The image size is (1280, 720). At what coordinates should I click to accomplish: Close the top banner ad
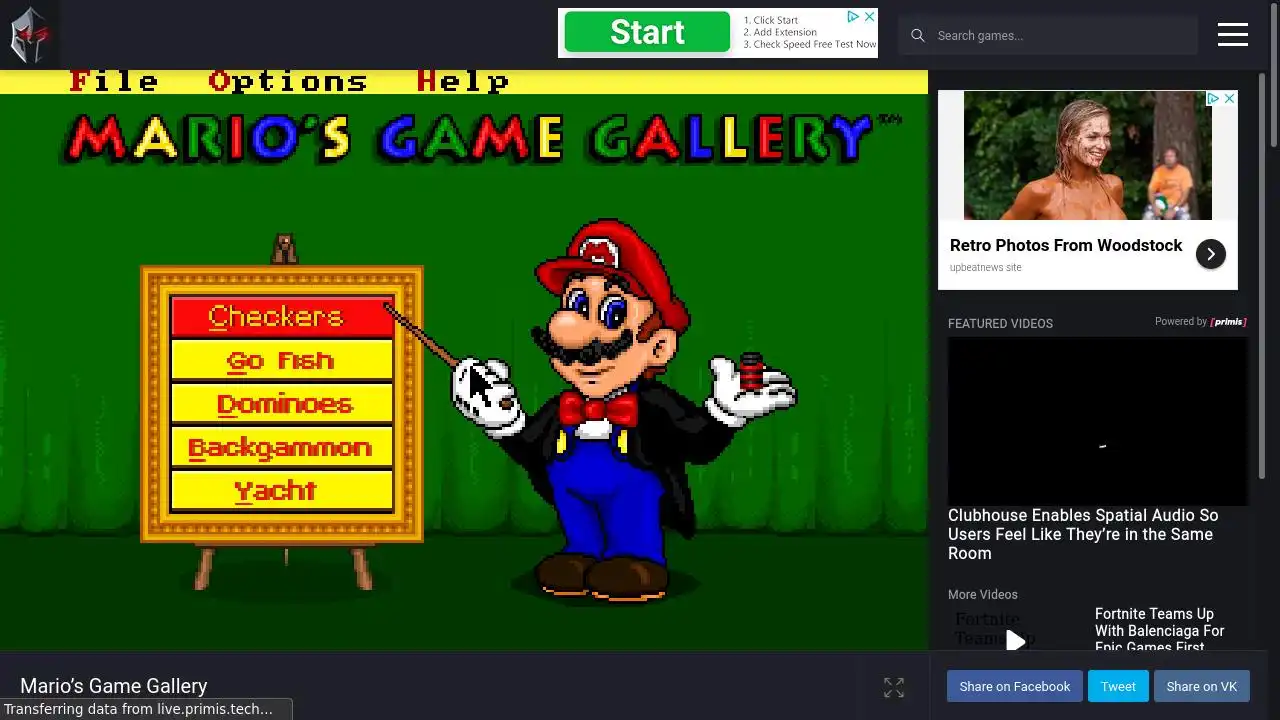869,17
